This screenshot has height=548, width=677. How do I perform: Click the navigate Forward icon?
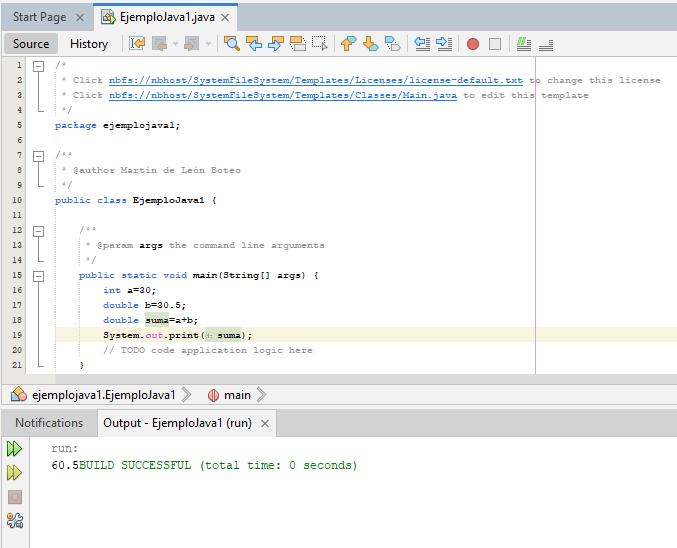pyautogui.click(x=191, y=44)
